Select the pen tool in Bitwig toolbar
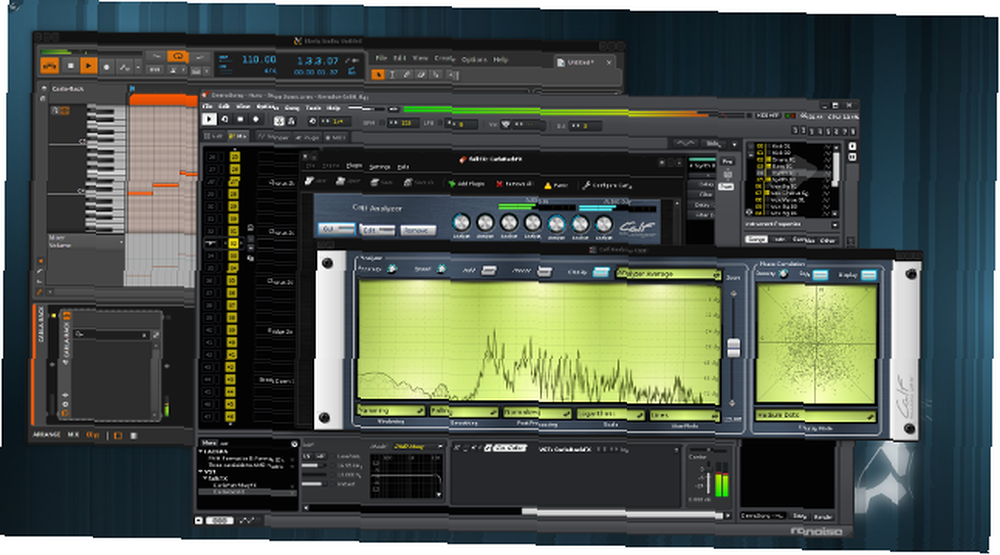The width and height of the screenshot is (1000, 555). (x=407, y=75)
